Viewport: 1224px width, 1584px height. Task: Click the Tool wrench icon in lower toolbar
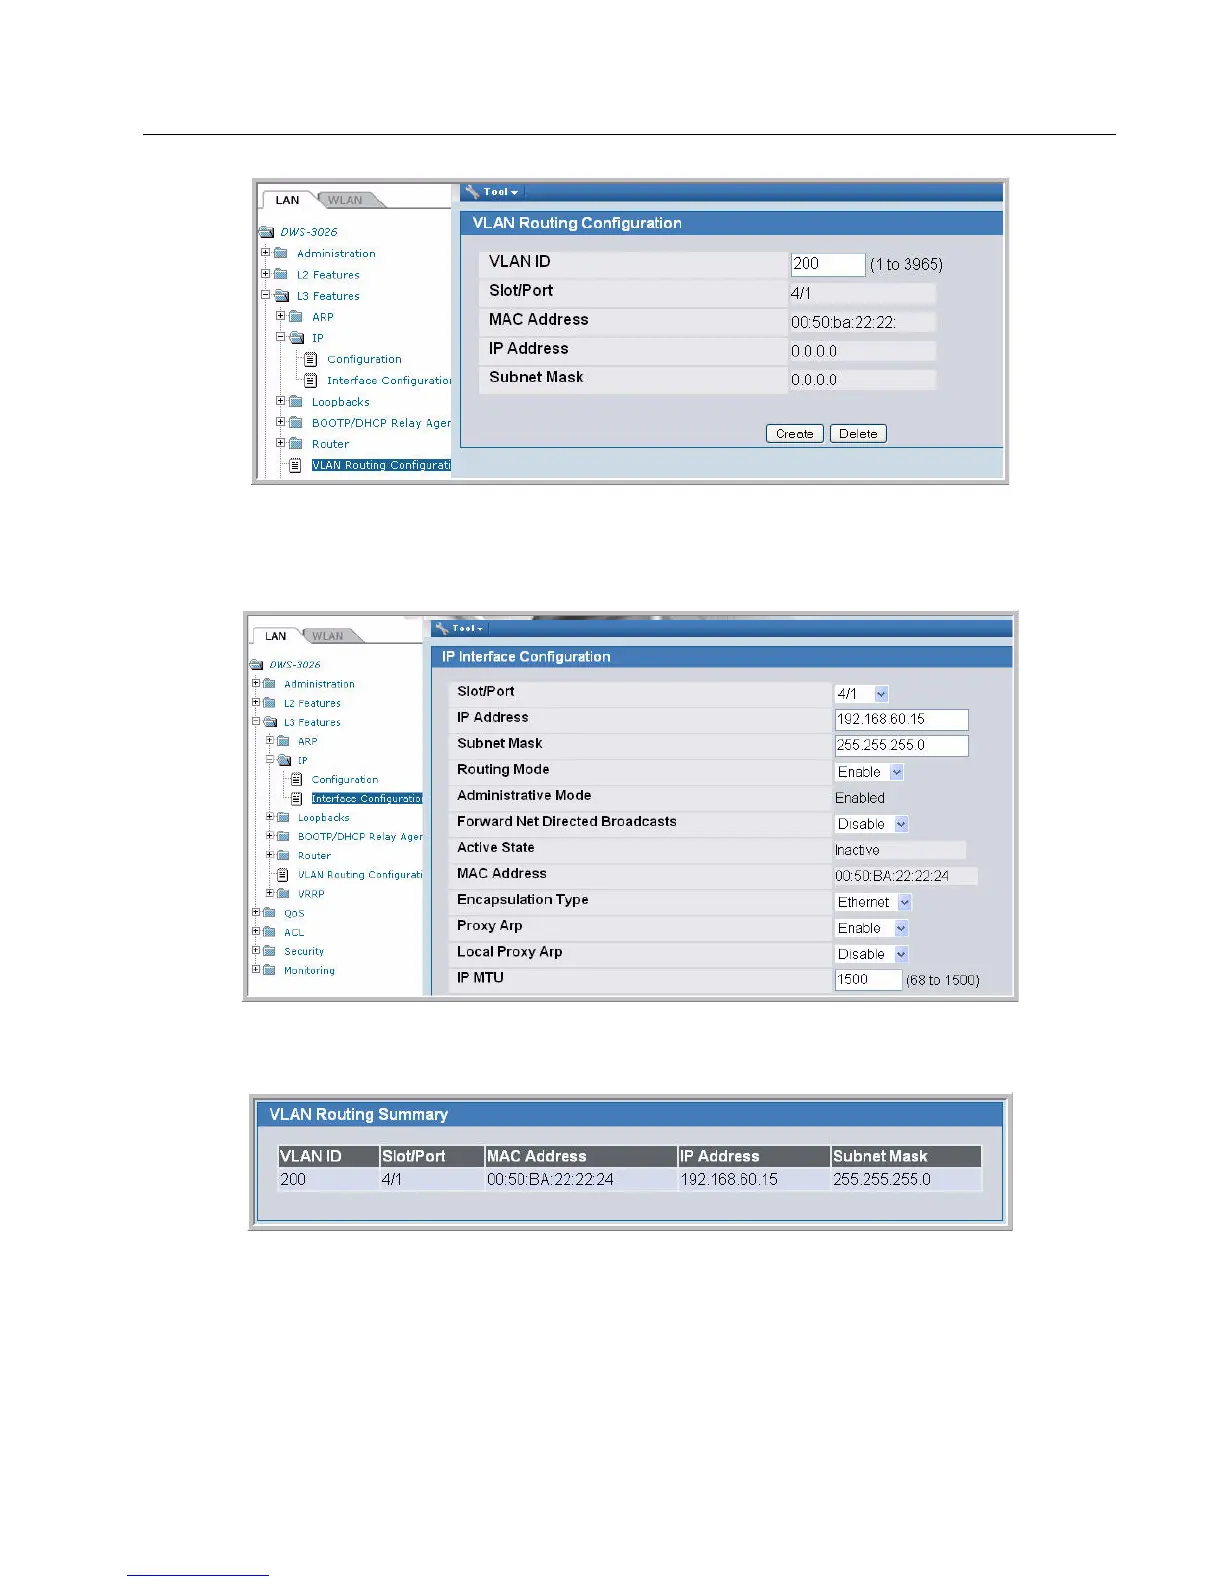click(x=442, y=628)
